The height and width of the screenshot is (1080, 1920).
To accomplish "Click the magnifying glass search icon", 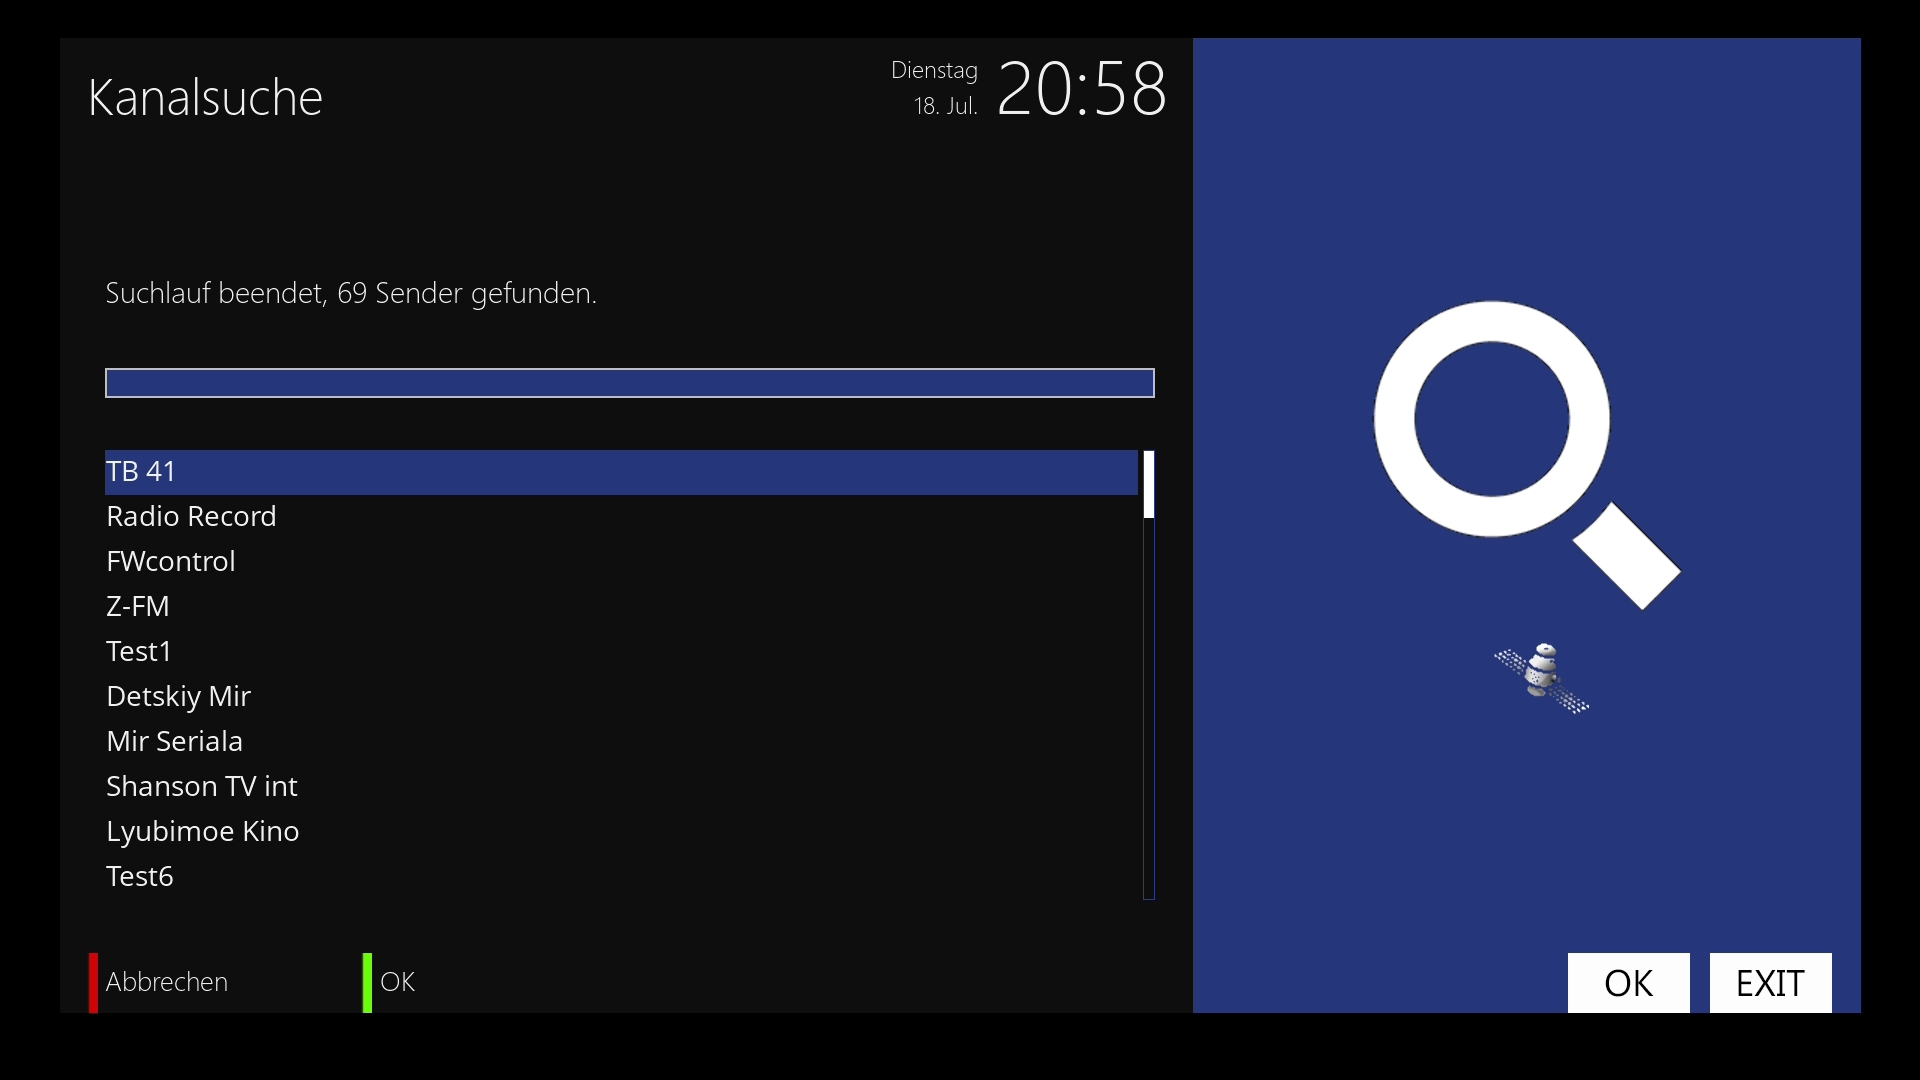I will tap(1527, 455).
